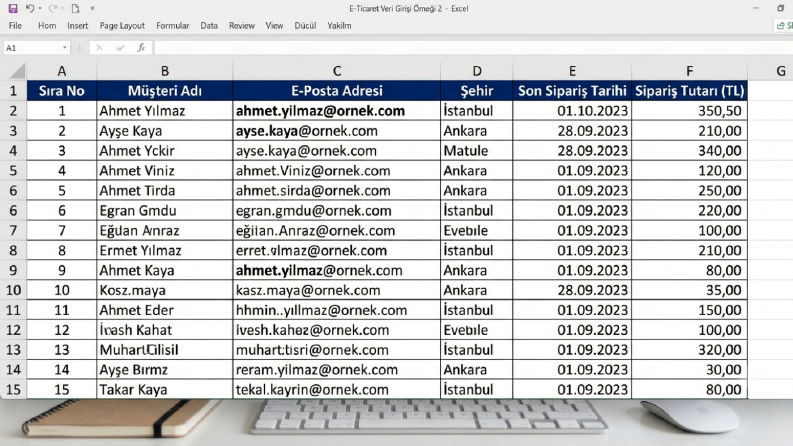Click the formula bar Enter checkmark icon
Viewport: 793px width, 446px height.
click(x=120, y=48)
